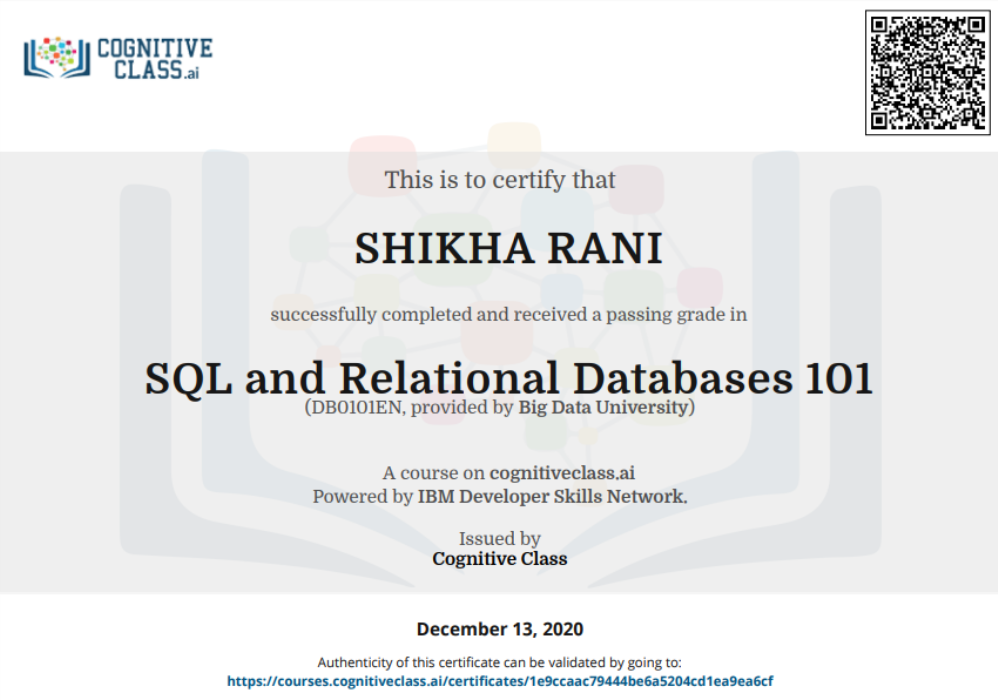Click the Cognitive Class book logo icon
This screenshot has height=700, width=998.
[x=57, y=57]
